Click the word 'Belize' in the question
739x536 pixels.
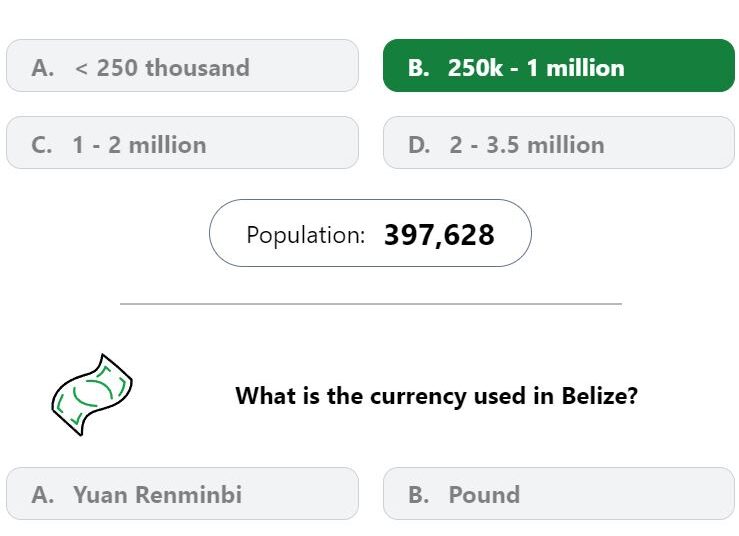pos(599,395)
